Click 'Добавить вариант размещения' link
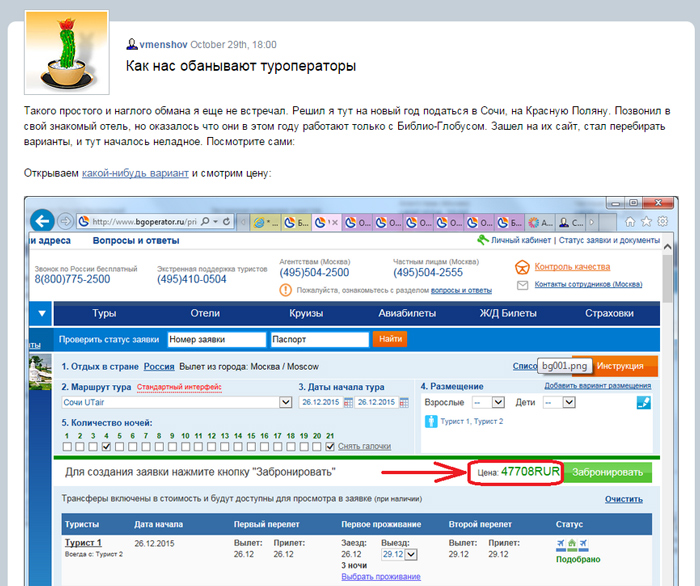 [598, 386]
